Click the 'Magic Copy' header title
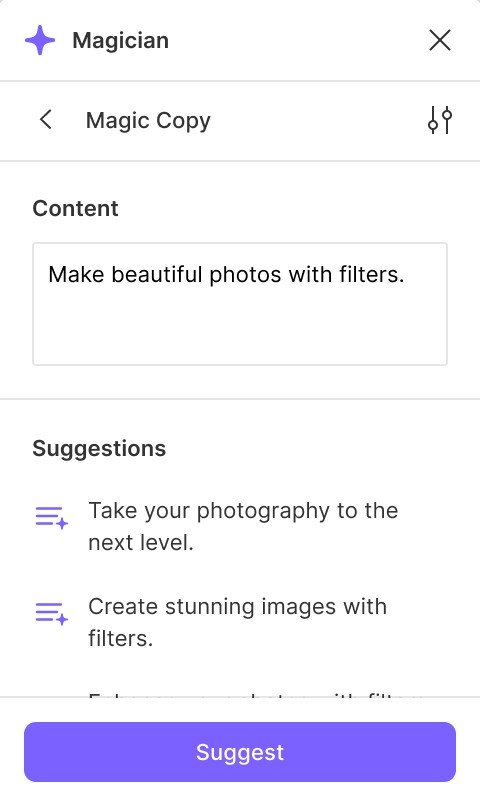480x806 pixels. (148, 121)
